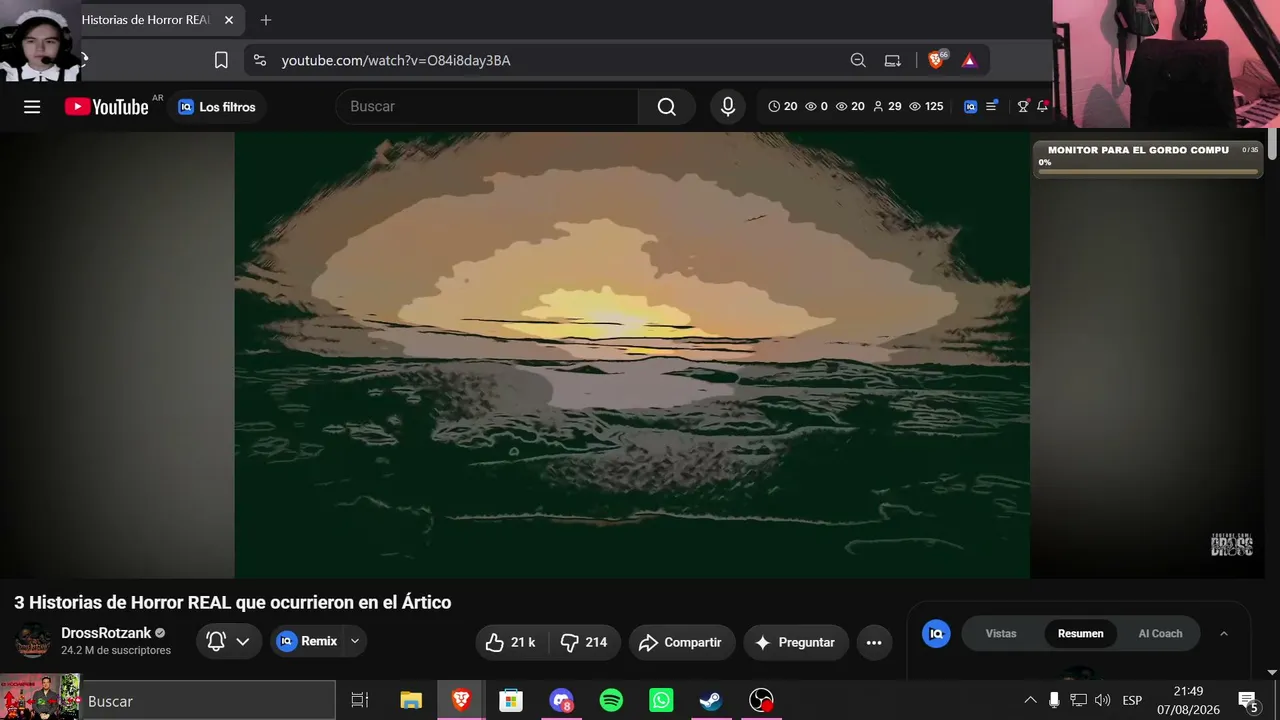Expand the Remix dropdown arrow
Screen dimensions: 1280x720
pyautogui.click(x=354, y=642)
